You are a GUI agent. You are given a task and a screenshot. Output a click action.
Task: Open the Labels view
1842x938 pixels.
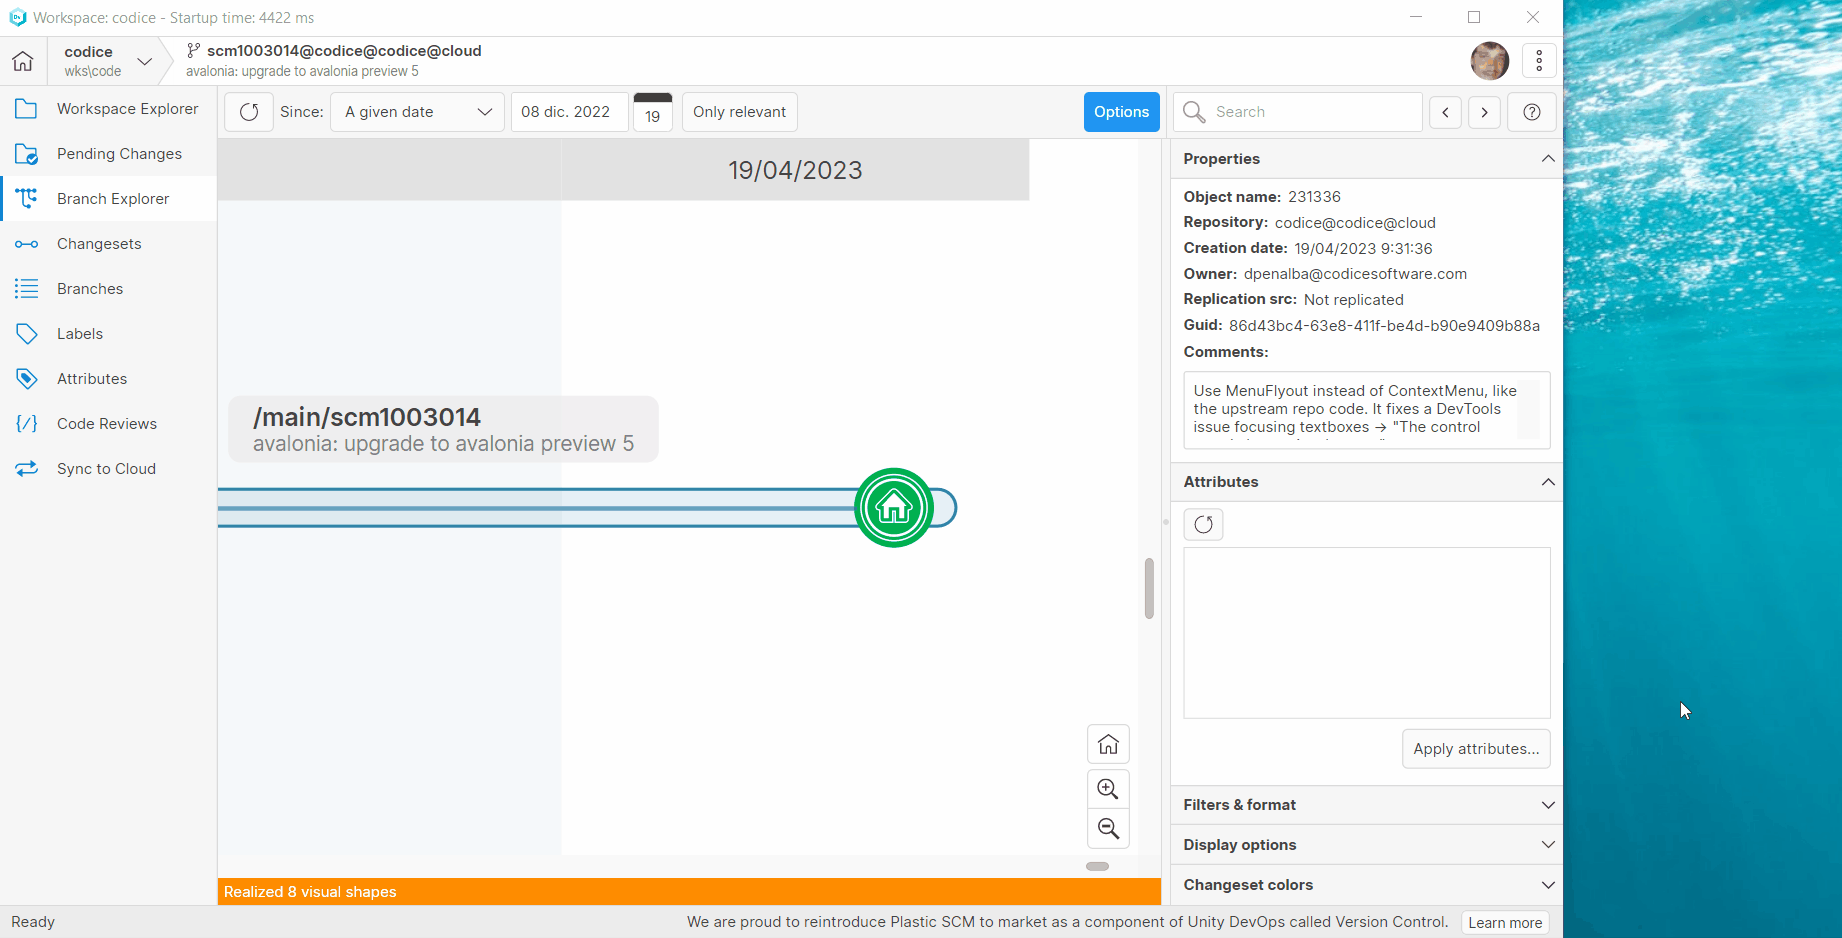click(79, 333)
